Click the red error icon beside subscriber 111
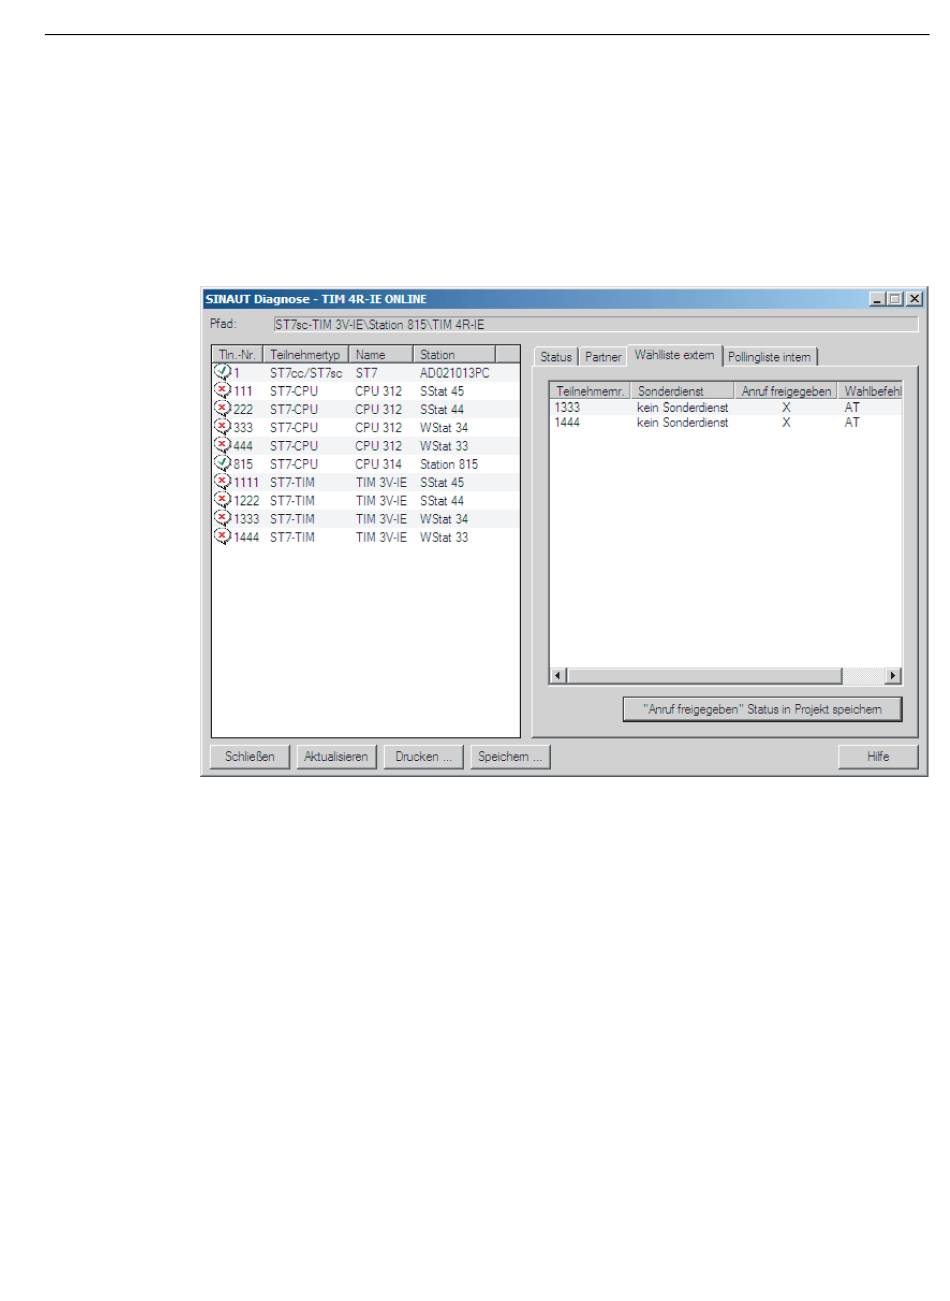 tap(222, 391)
